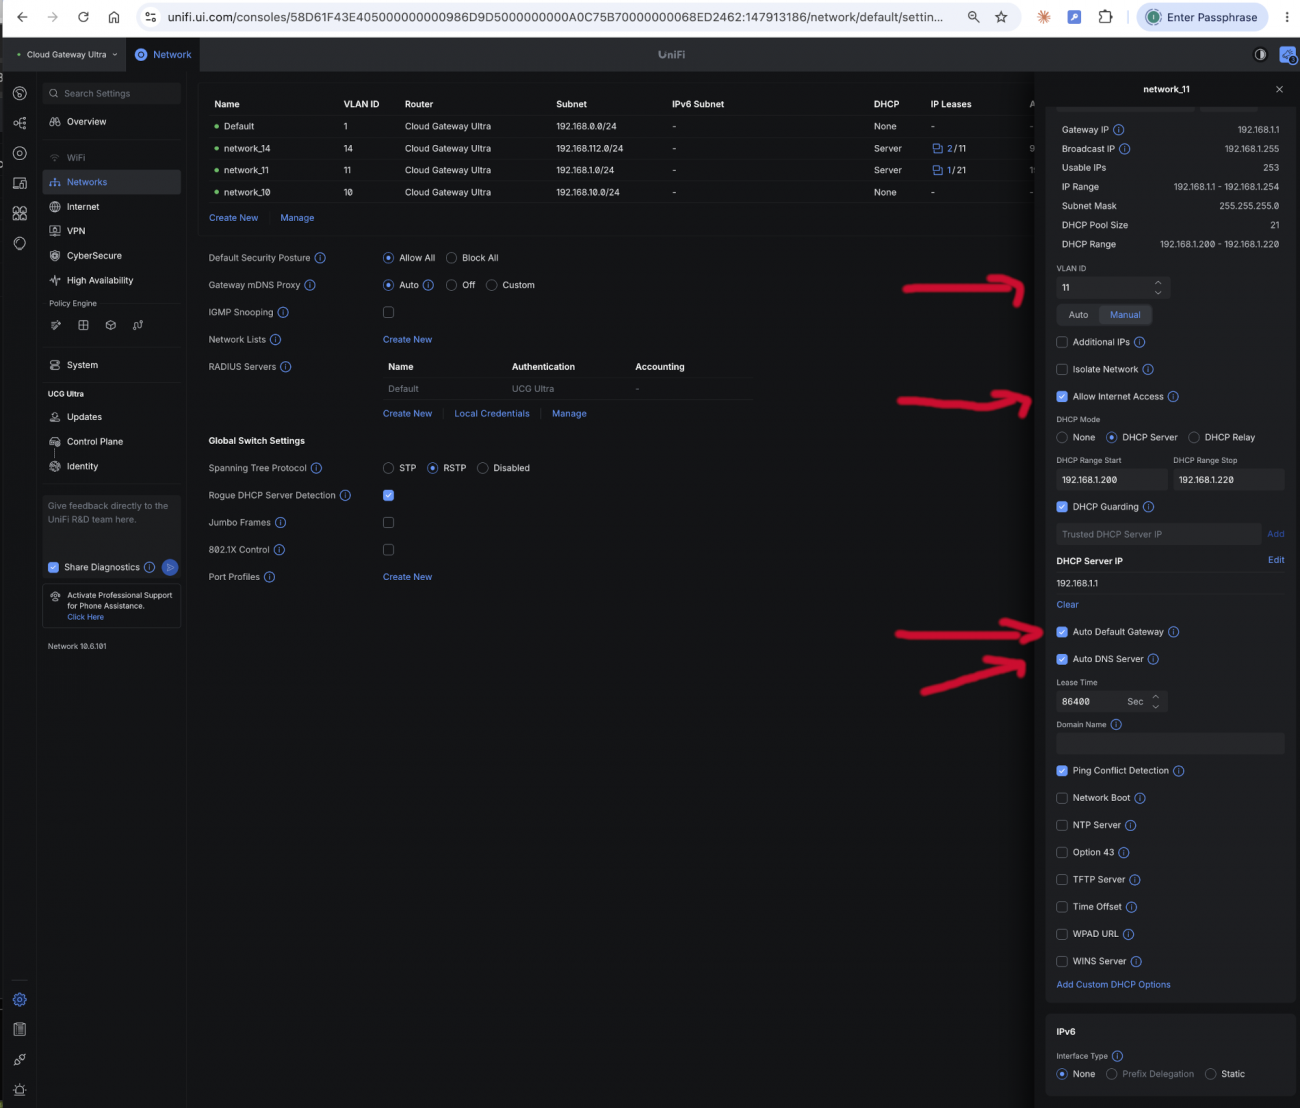
Task: Click info icon beside Rogue DHCP Server Detection
Action: click(345, 495)
